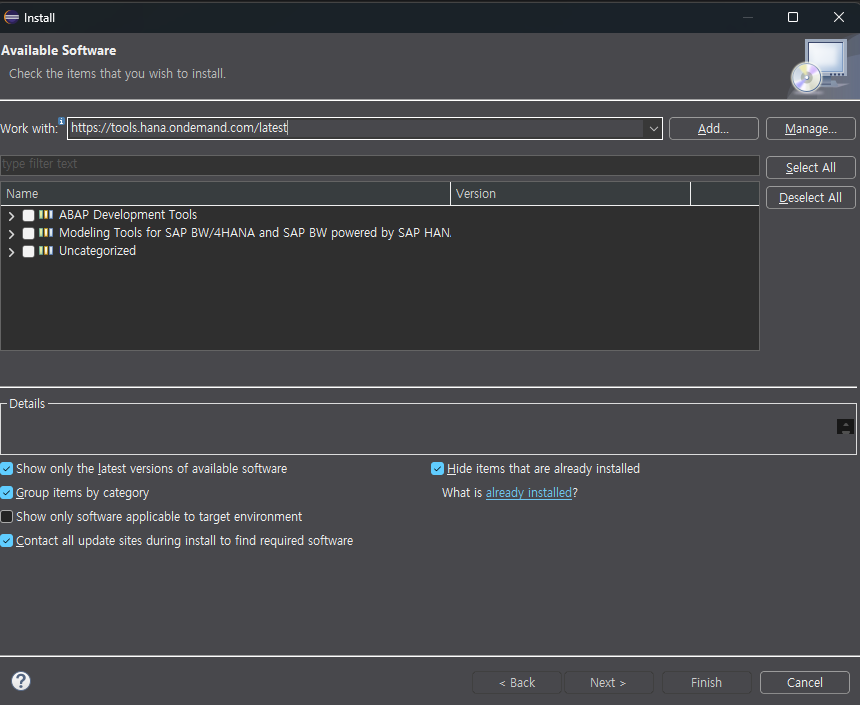860x705 pixels.
Task: Click the Select All button
Action: click(811, 168)
